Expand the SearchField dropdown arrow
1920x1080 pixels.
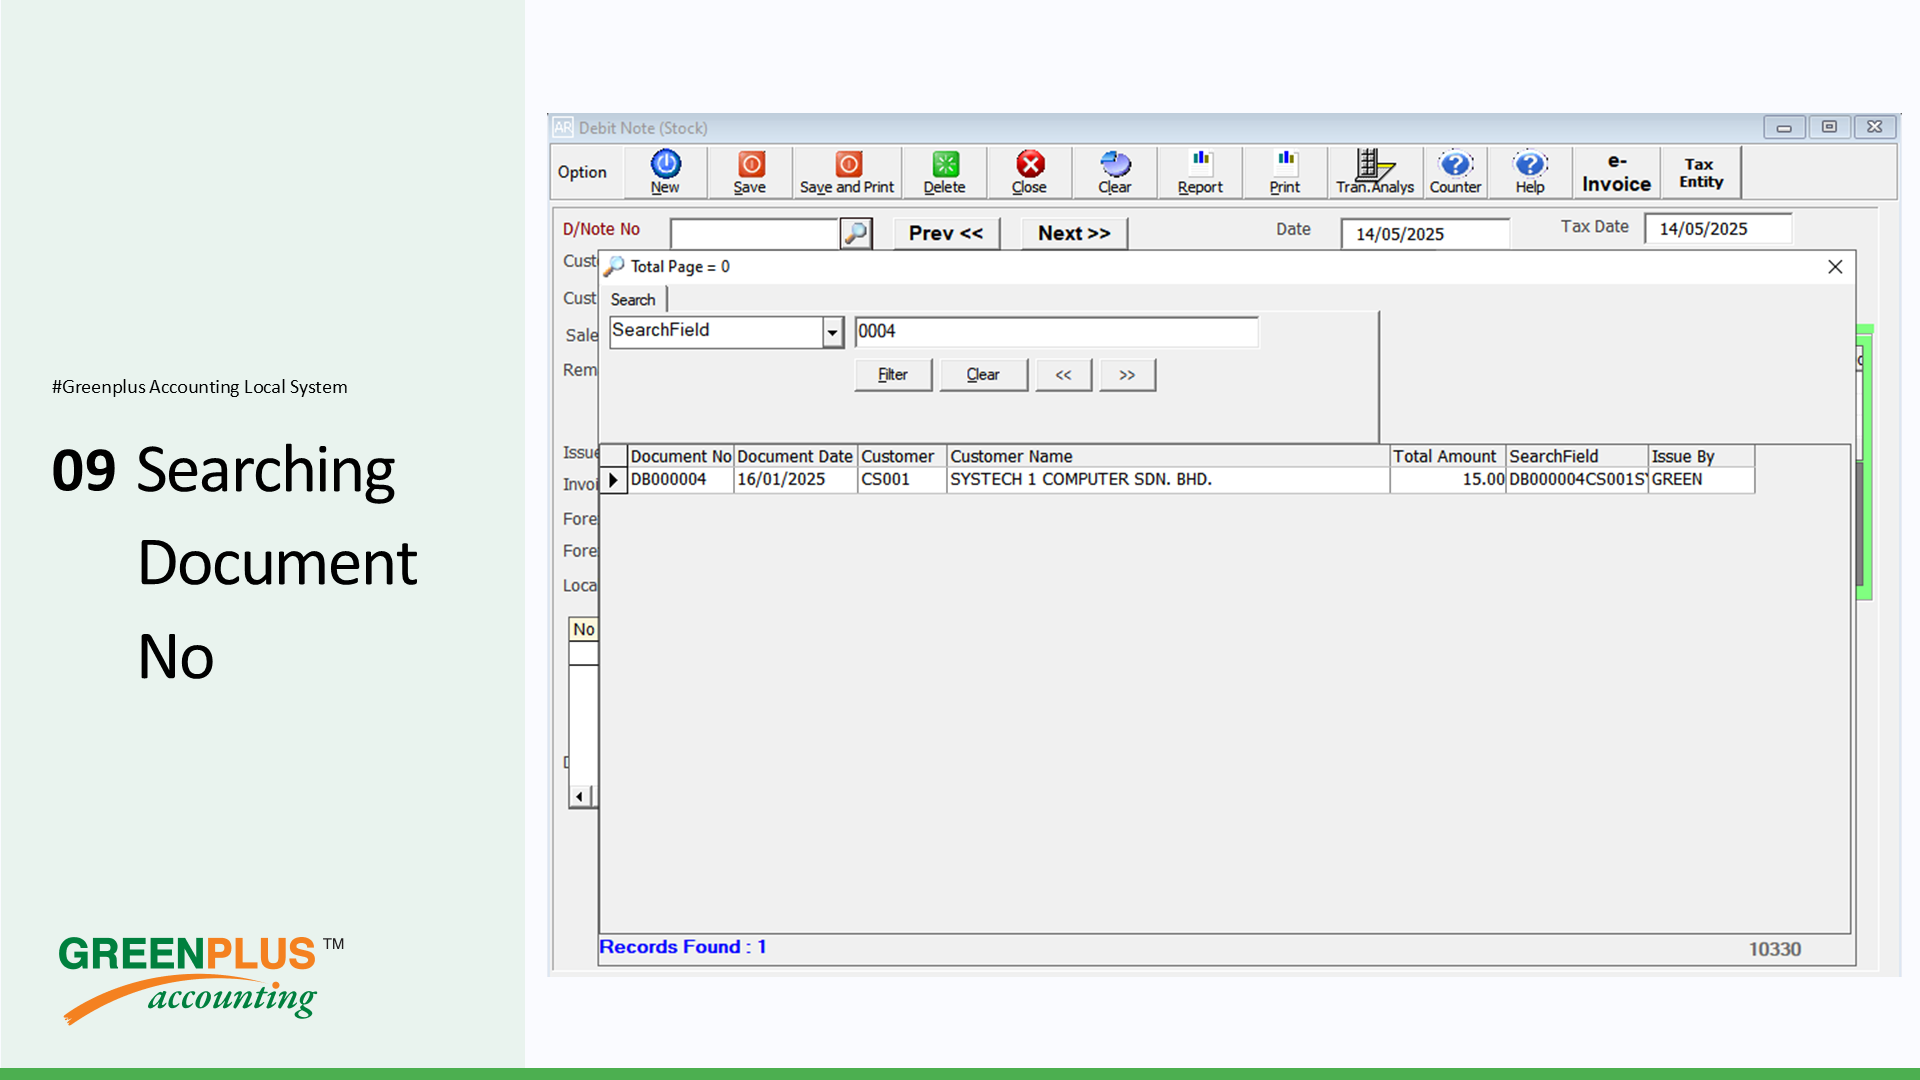coord(832,332)
